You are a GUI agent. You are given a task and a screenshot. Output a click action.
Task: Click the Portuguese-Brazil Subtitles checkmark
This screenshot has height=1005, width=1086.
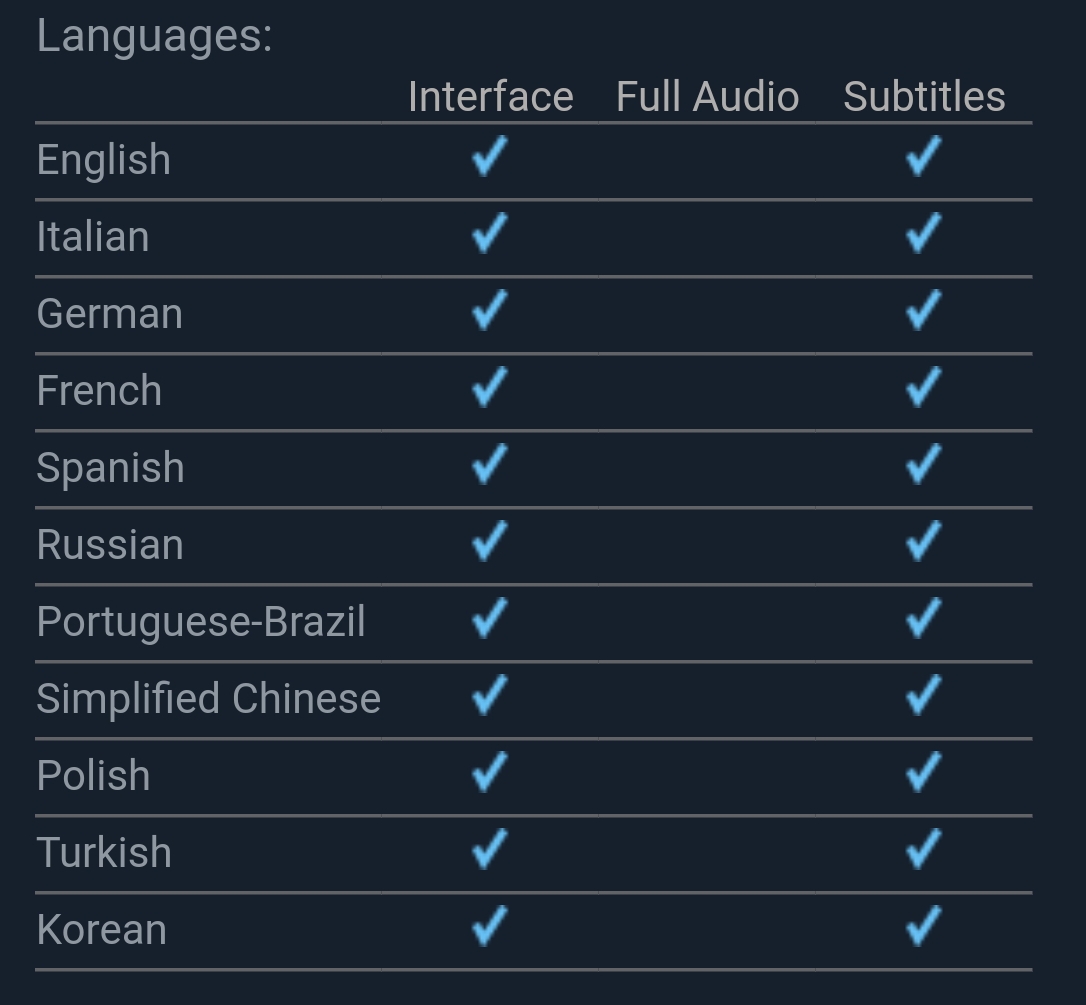tap(924, 618)
